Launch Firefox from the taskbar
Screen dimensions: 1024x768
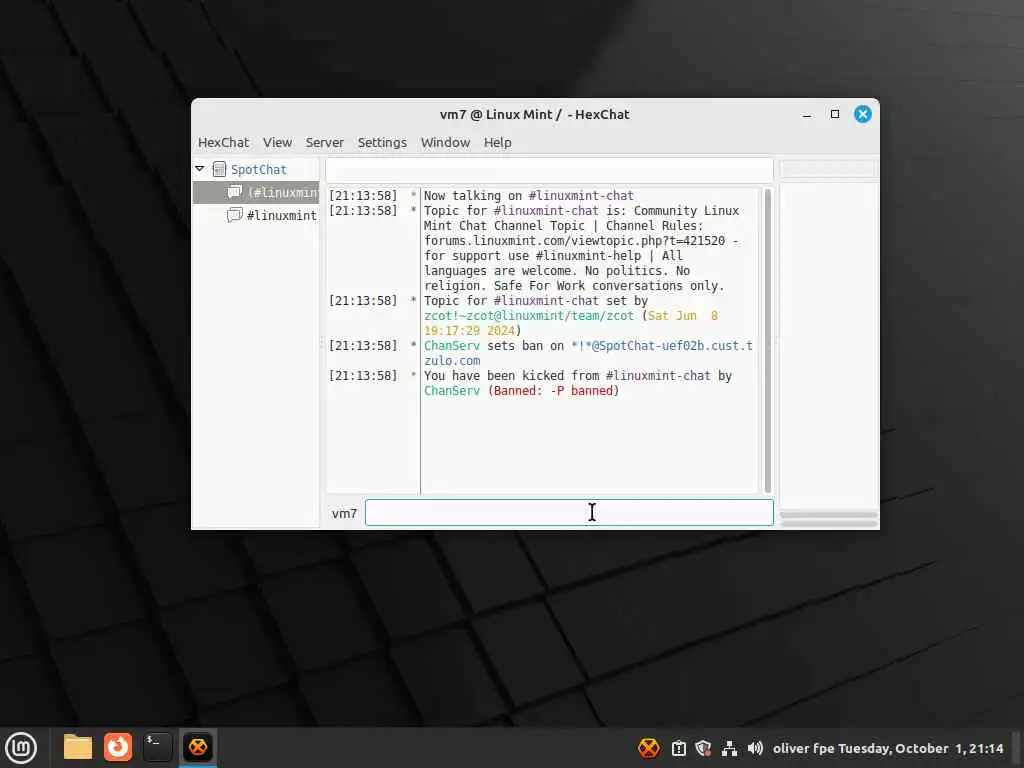coord(118,747)
